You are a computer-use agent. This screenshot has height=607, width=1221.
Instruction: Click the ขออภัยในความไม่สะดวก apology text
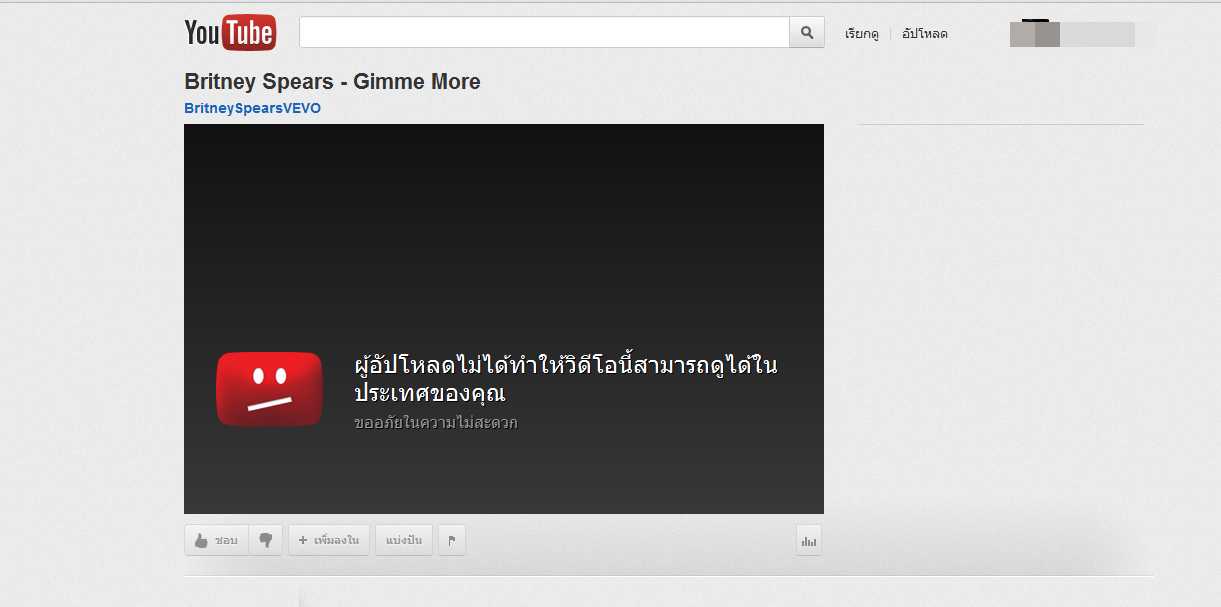pyautogui.click(x=435, y=423)
